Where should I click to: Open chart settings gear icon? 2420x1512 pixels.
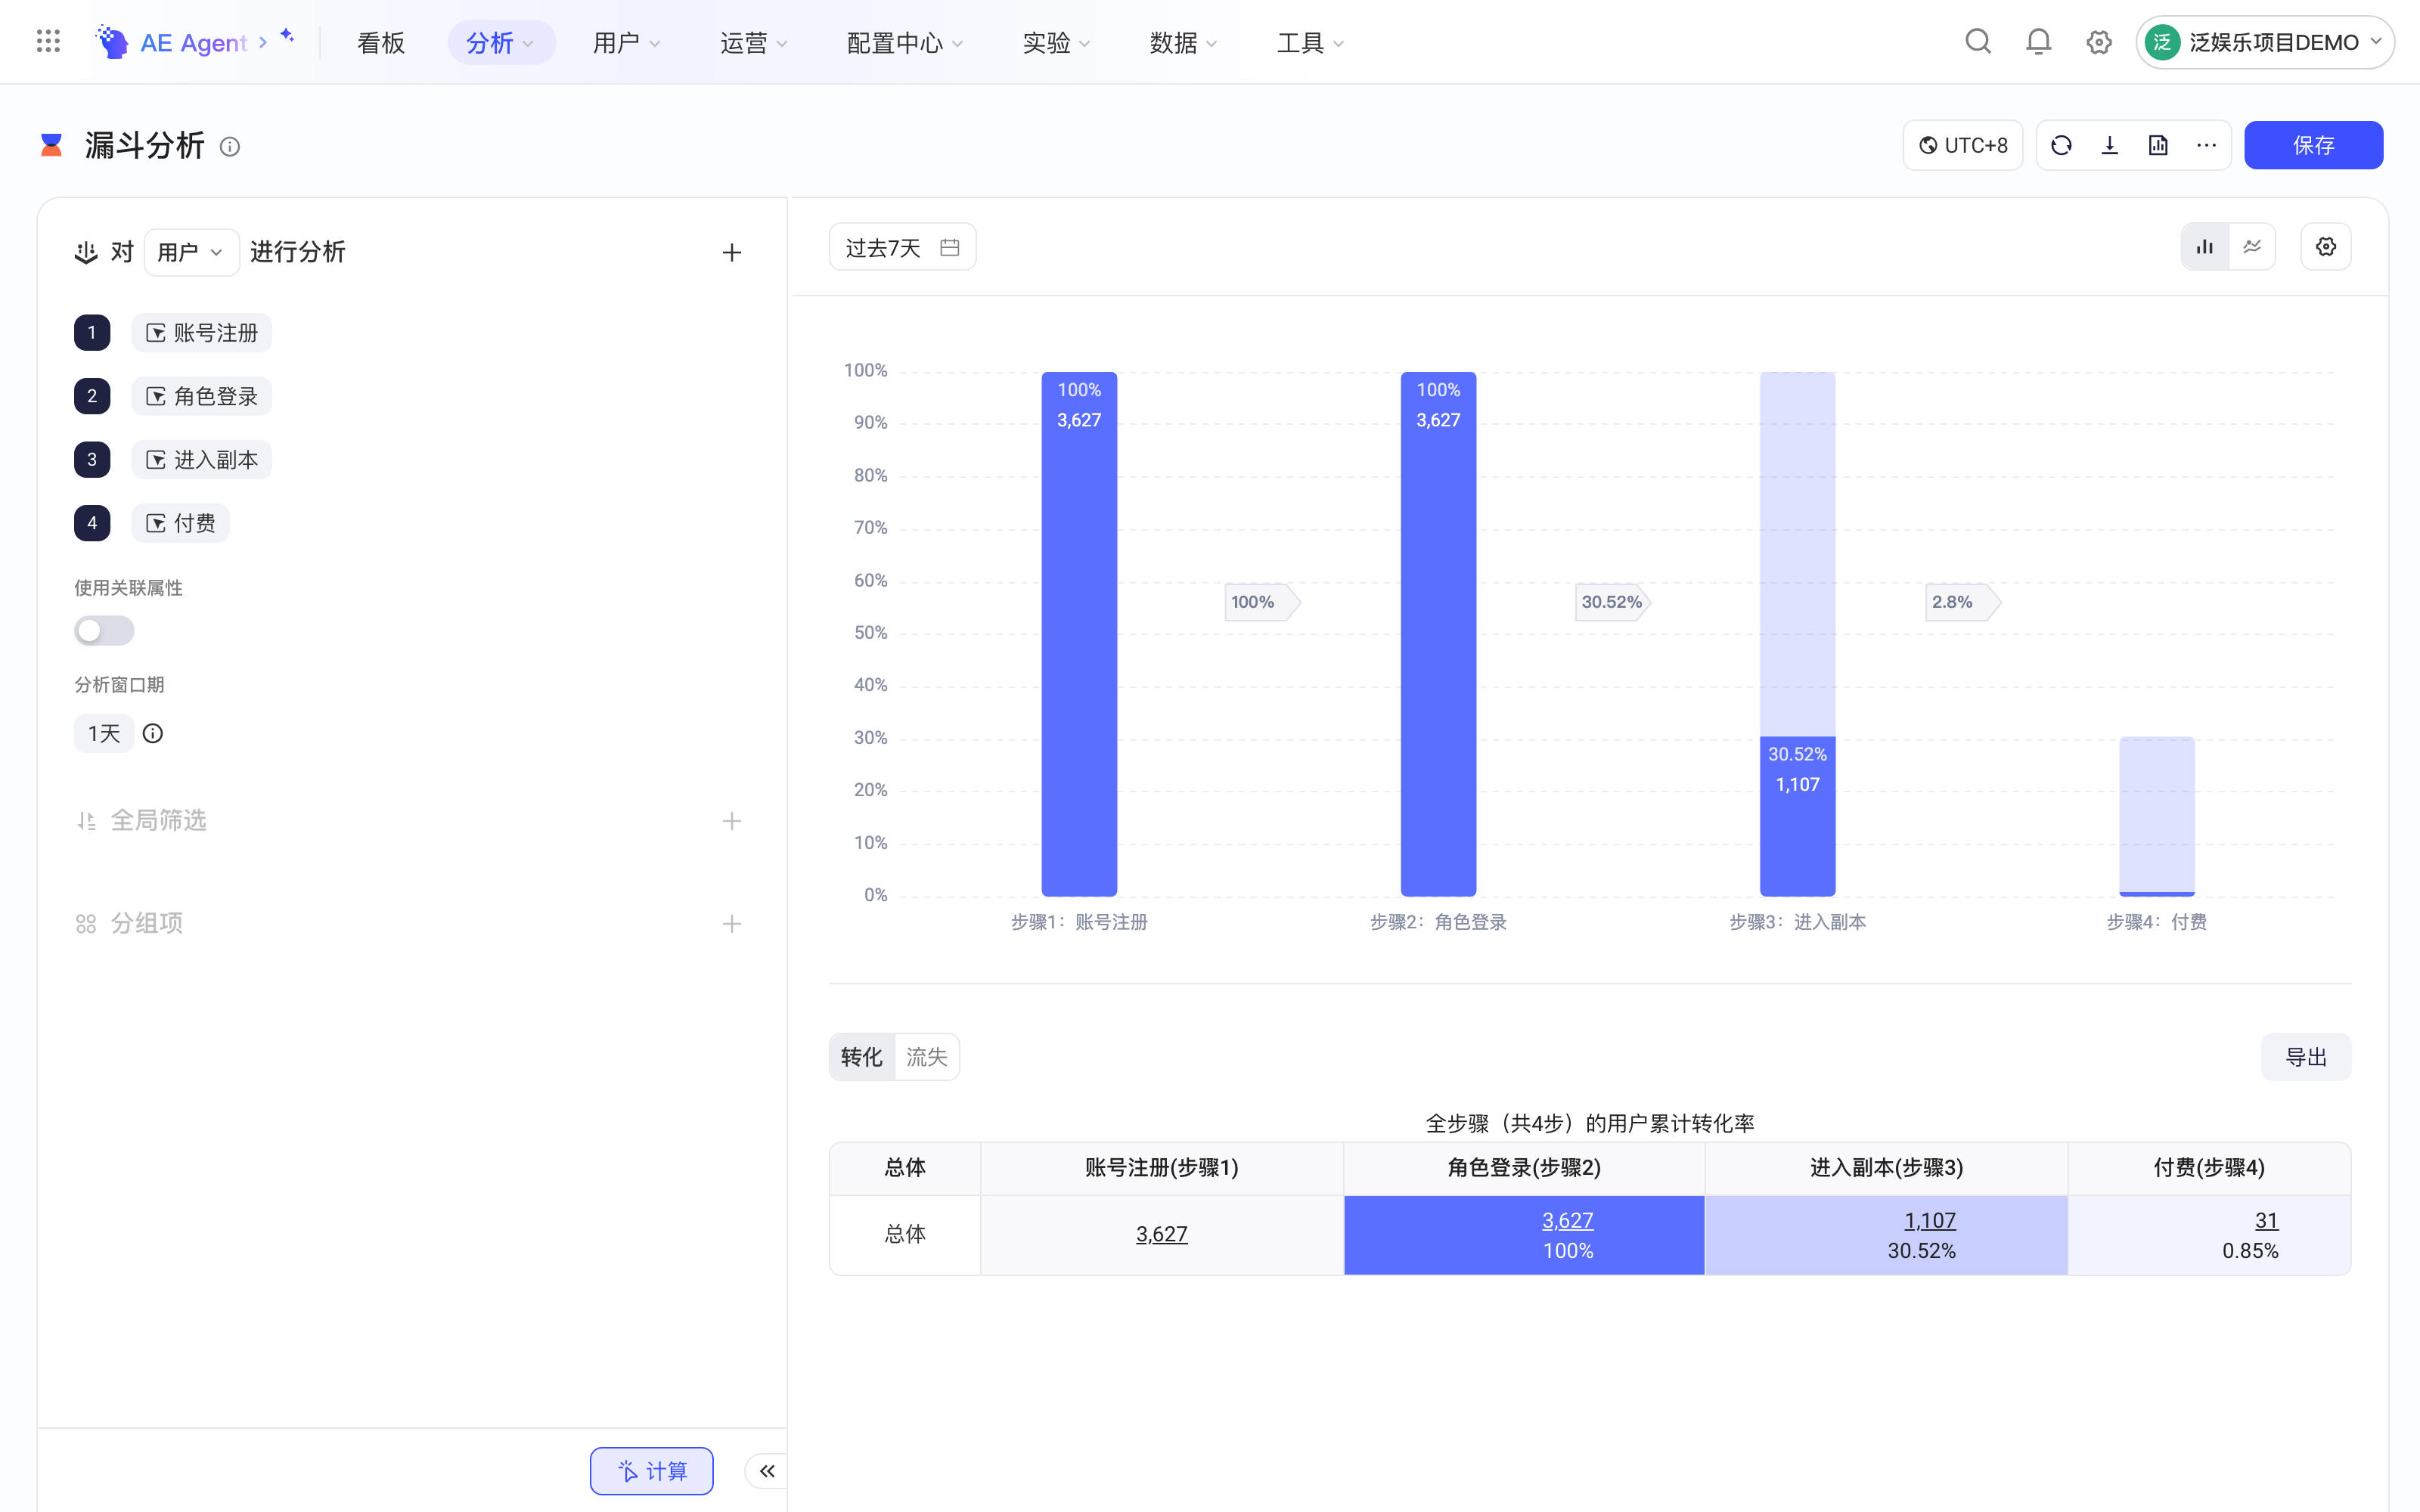tap(2326, 247)
